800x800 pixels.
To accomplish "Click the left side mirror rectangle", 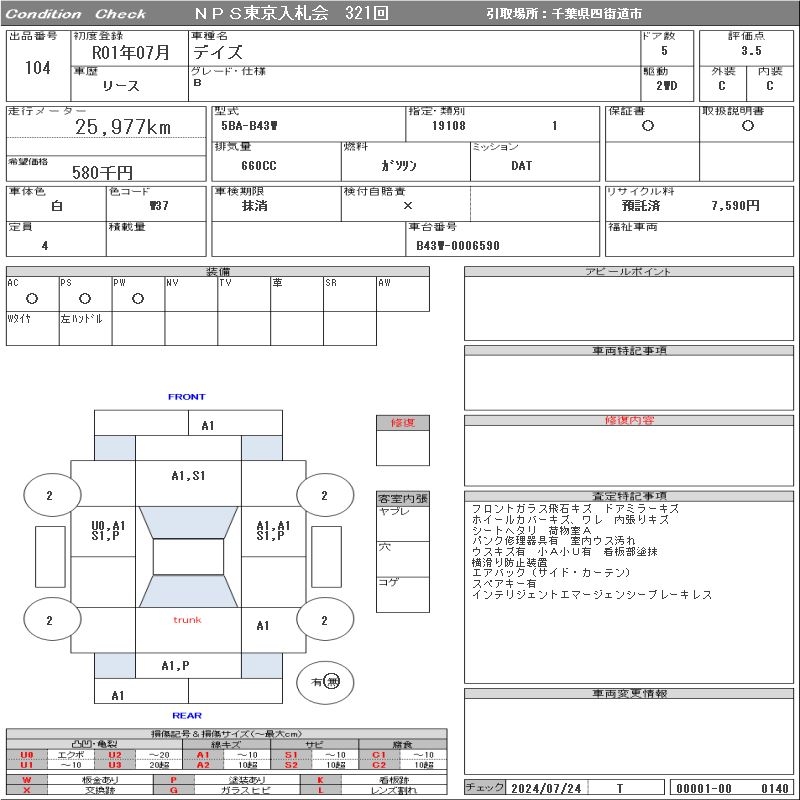I will (x=50, y=557).
